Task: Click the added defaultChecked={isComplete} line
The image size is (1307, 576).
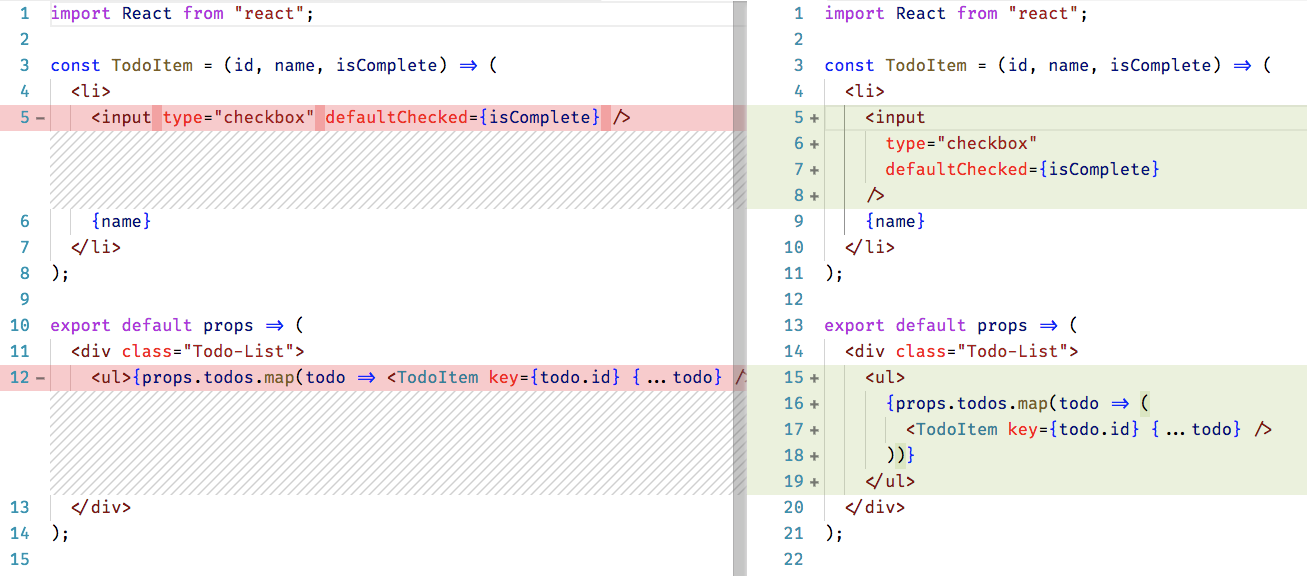Action: click(1022, 170)
